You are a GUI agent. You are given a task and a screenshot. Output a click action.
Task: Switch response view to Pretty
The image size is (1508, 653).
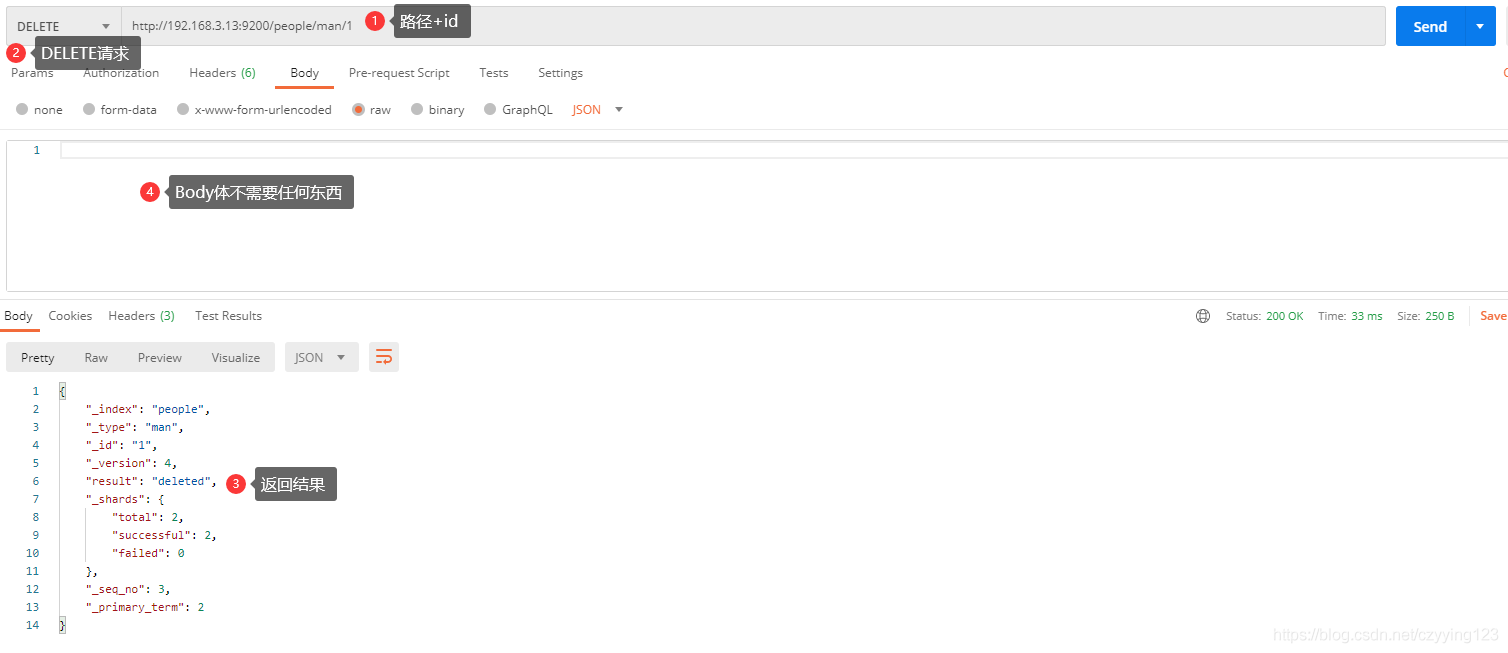[x=38, y=357]
